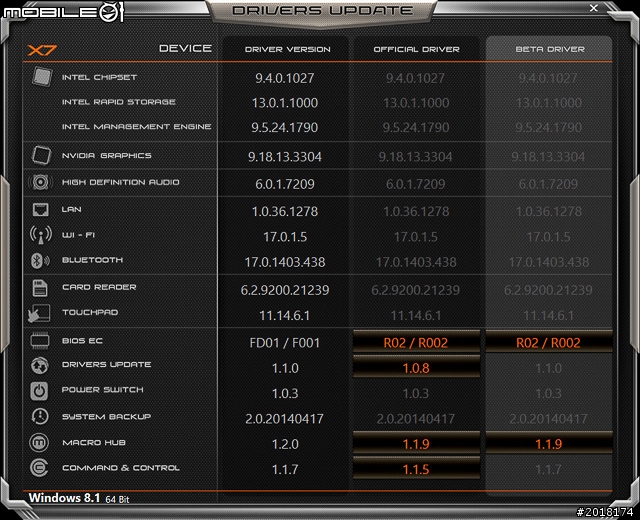Click driver version 13.0.1.1000
Viewport: 640px width, 520px height.
point(285,103)
